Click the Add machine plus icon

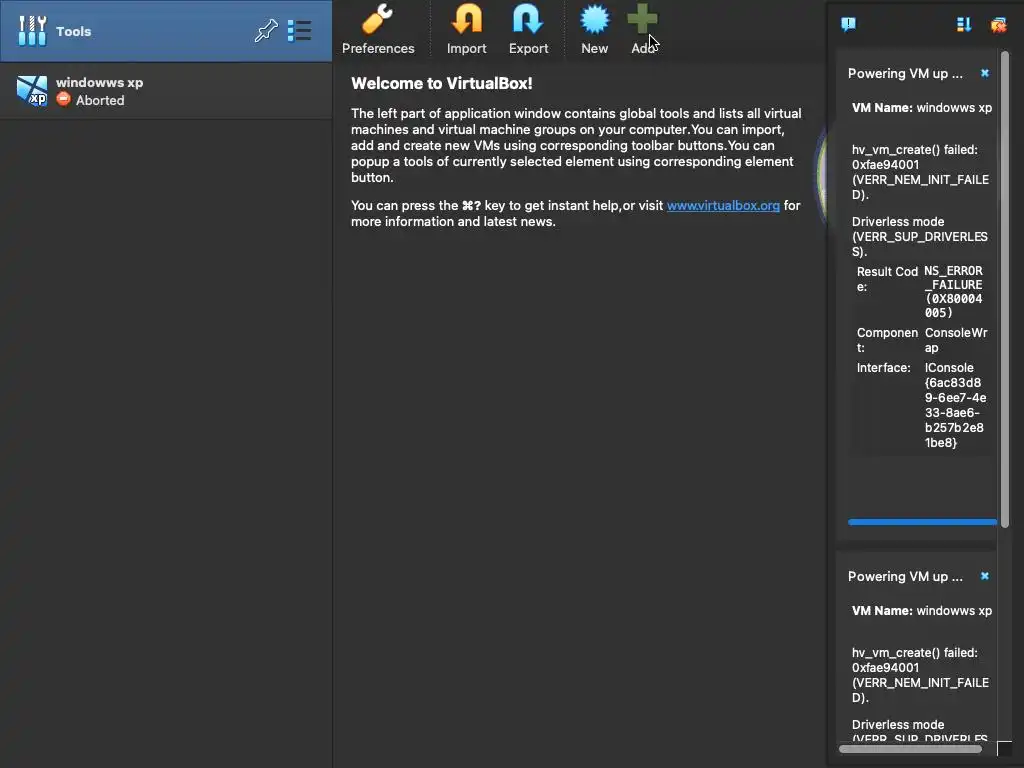[x=643, y=18]
